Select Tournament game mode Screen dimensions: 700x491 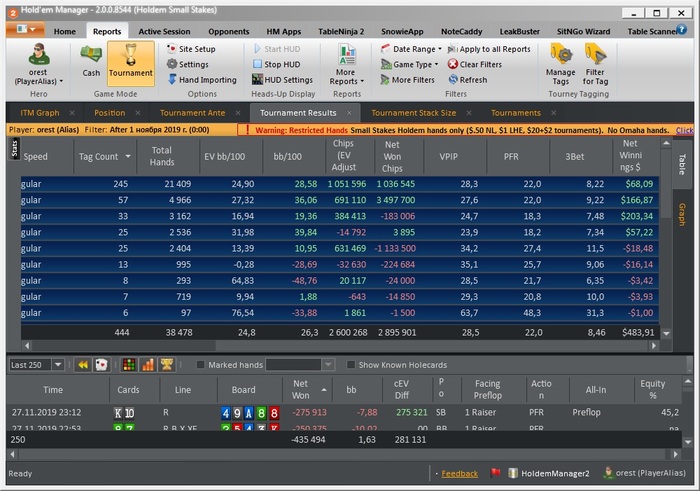131,63
